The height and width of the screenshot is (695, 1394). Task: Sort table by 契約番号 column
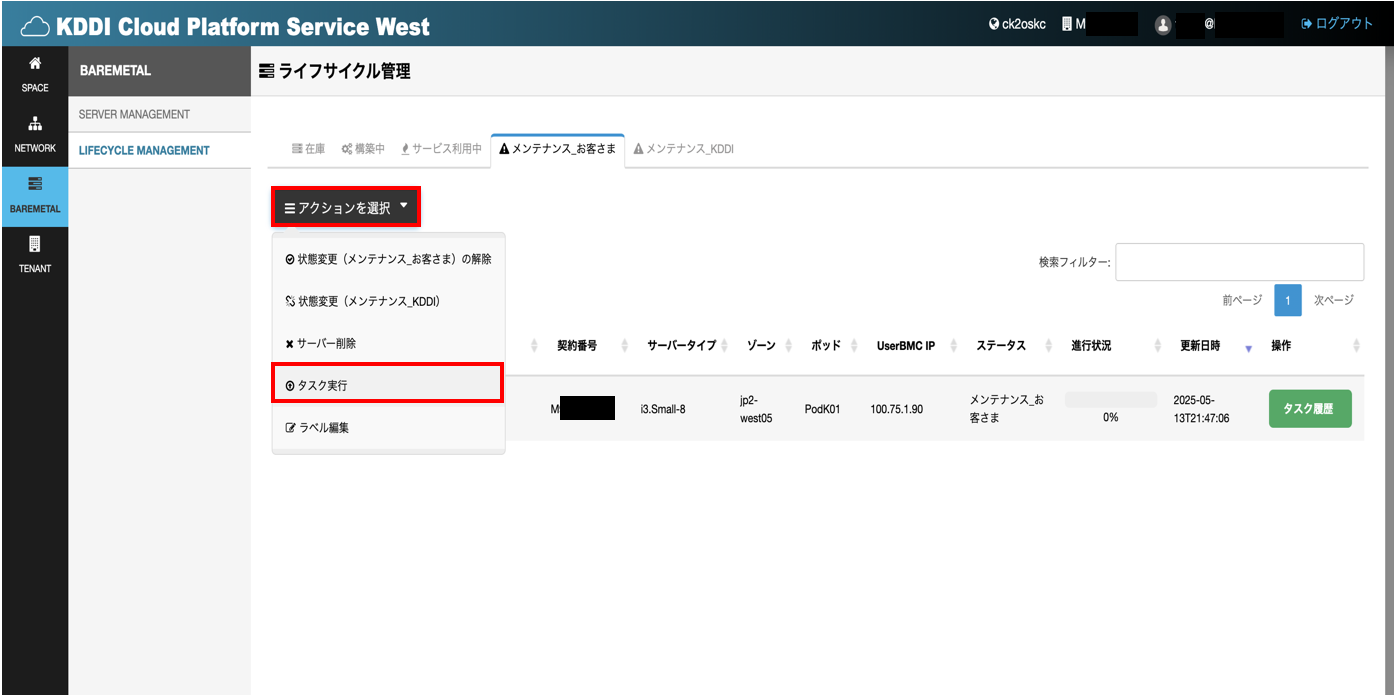(x=577, y=346)
